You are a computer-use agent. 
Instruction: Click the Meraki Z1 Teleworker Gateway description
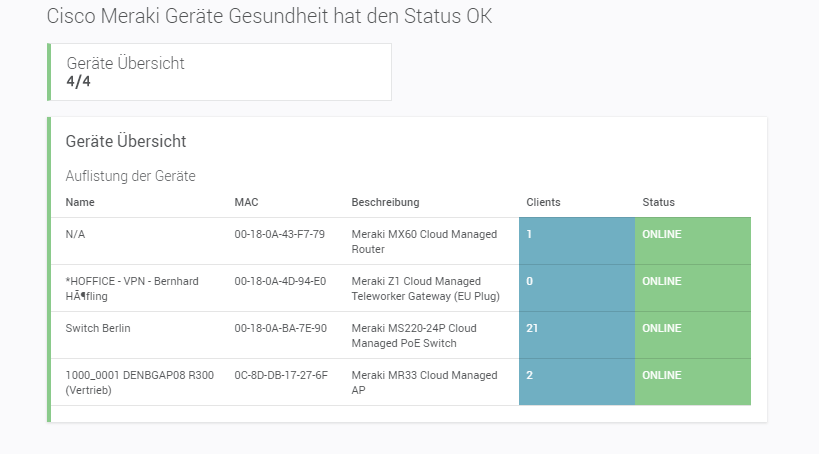coord(425,288)
